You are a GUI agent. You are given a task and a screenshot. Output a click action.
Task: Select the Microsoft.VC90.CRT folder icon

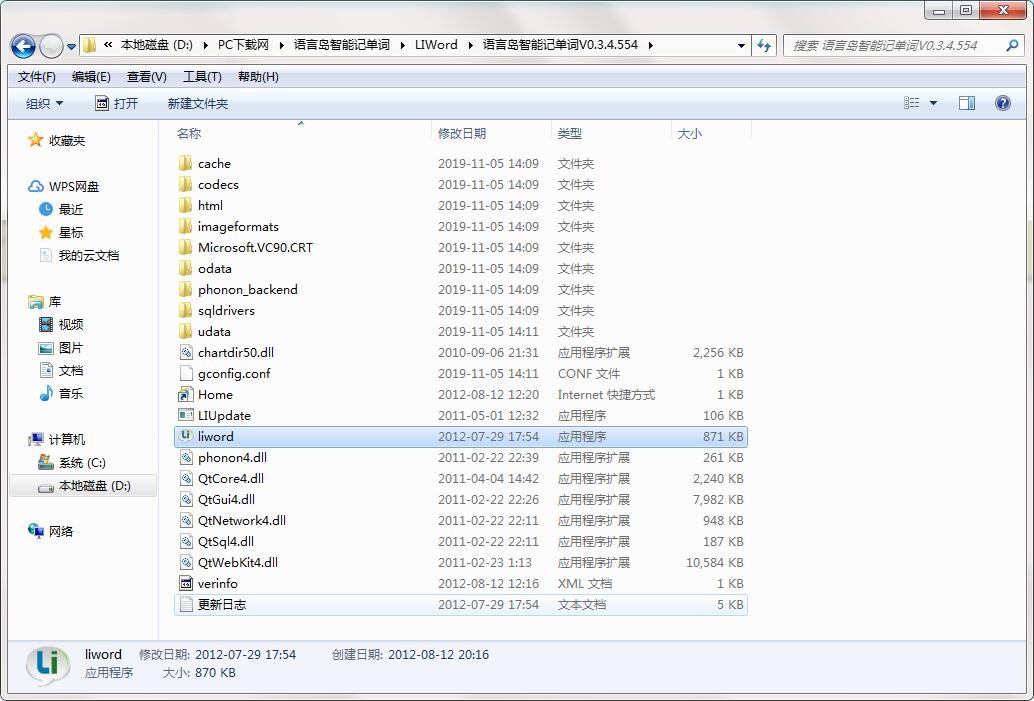185,247
